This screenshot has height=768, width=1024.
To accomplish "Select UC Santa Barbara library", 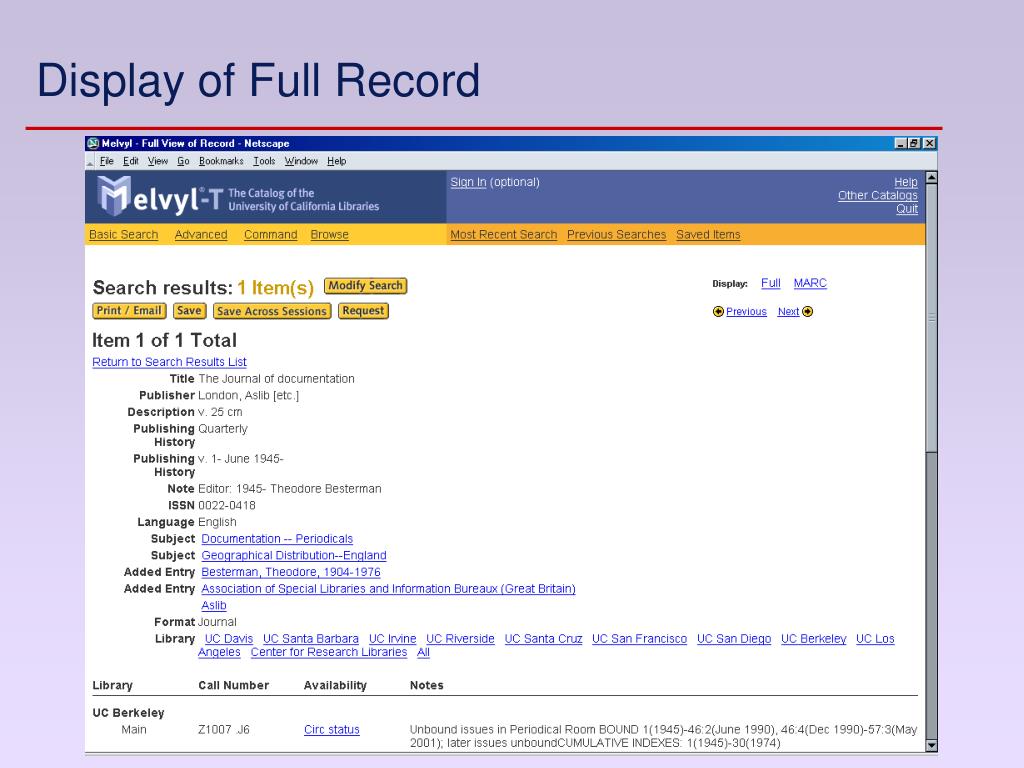I will pyautogui.click(x=311, y=639).
